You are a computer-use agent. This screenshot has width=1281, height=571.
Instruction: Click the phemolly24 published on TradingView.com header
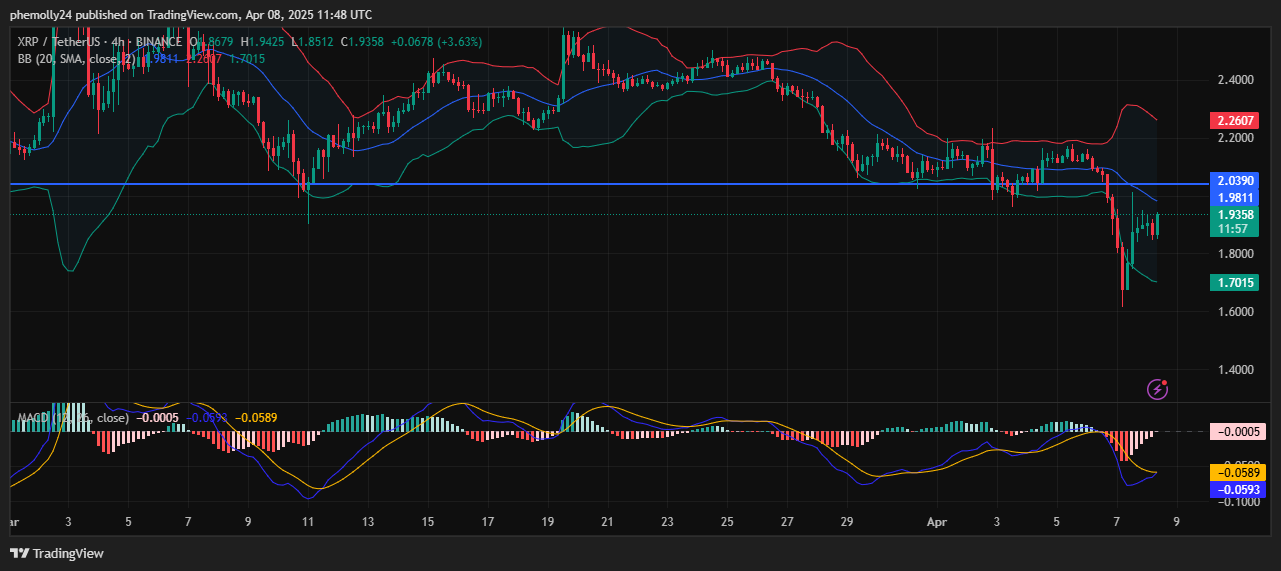pyautogui.click(x=191, y=14)
